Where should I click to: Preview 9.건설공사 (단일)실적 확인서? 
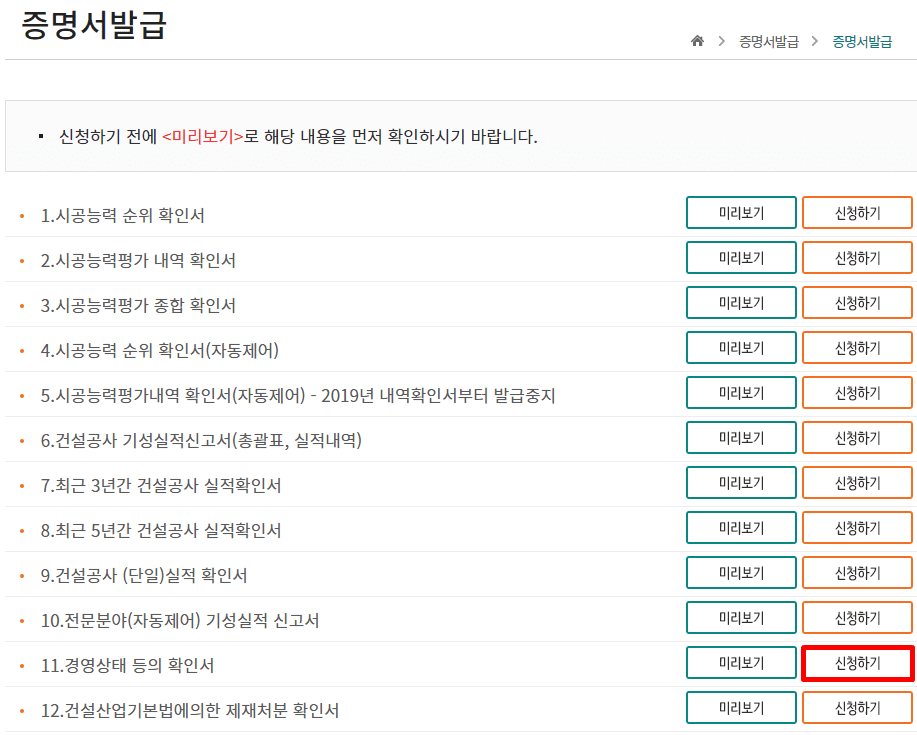[x=741, y=572]
